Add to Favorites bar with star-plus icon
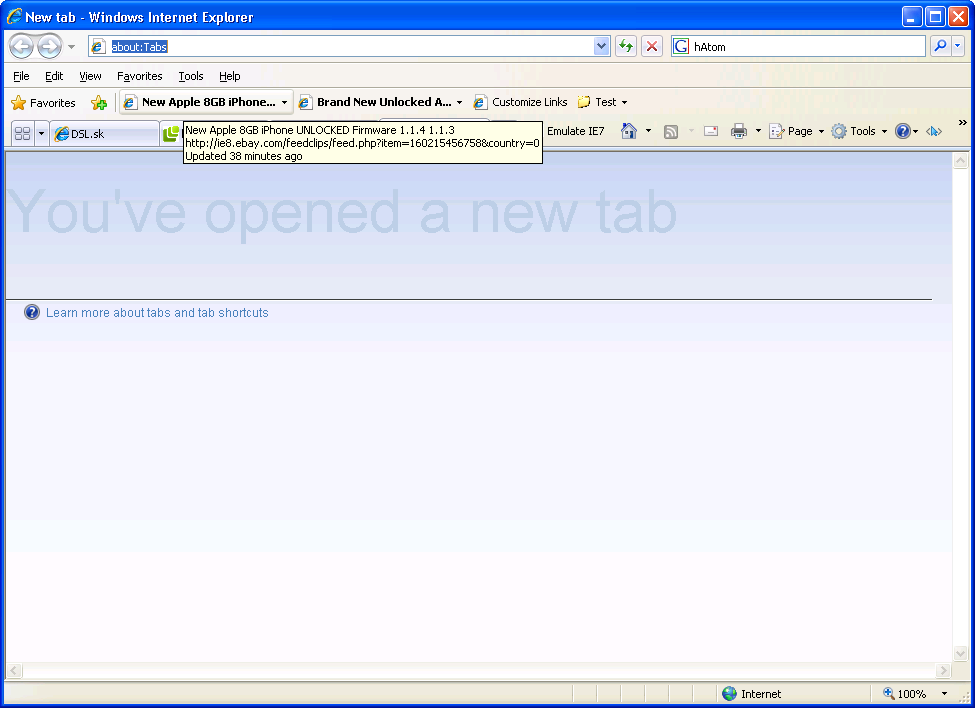Viewport: 975px width, 708px height. (99, 103)
